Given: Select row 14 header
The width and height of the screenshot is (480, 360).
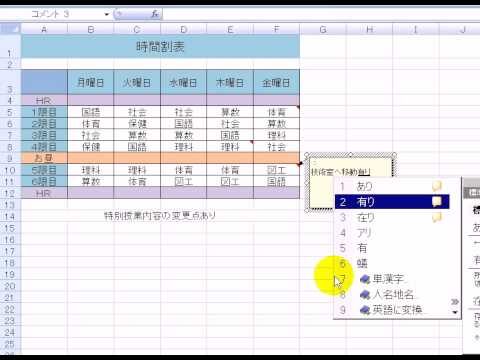Looking at the screenshot, I should pyautogui.click(x=10, y=217).
